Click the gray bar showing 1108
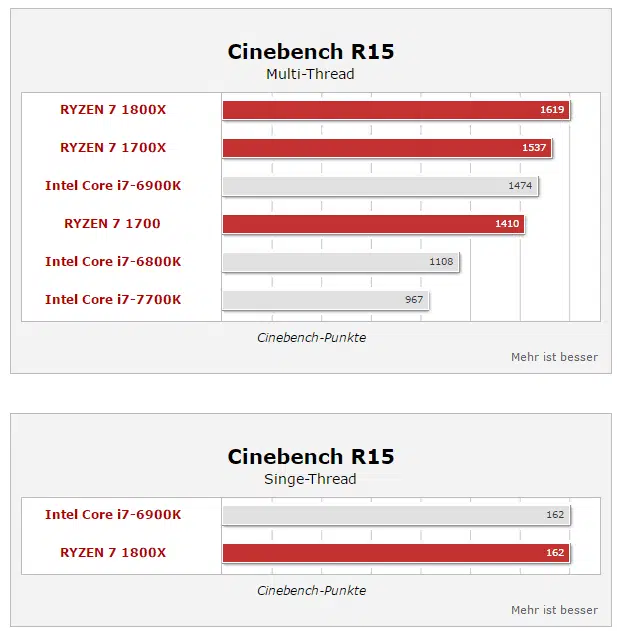Screen dimensions: 617x631 coord(341,262)
